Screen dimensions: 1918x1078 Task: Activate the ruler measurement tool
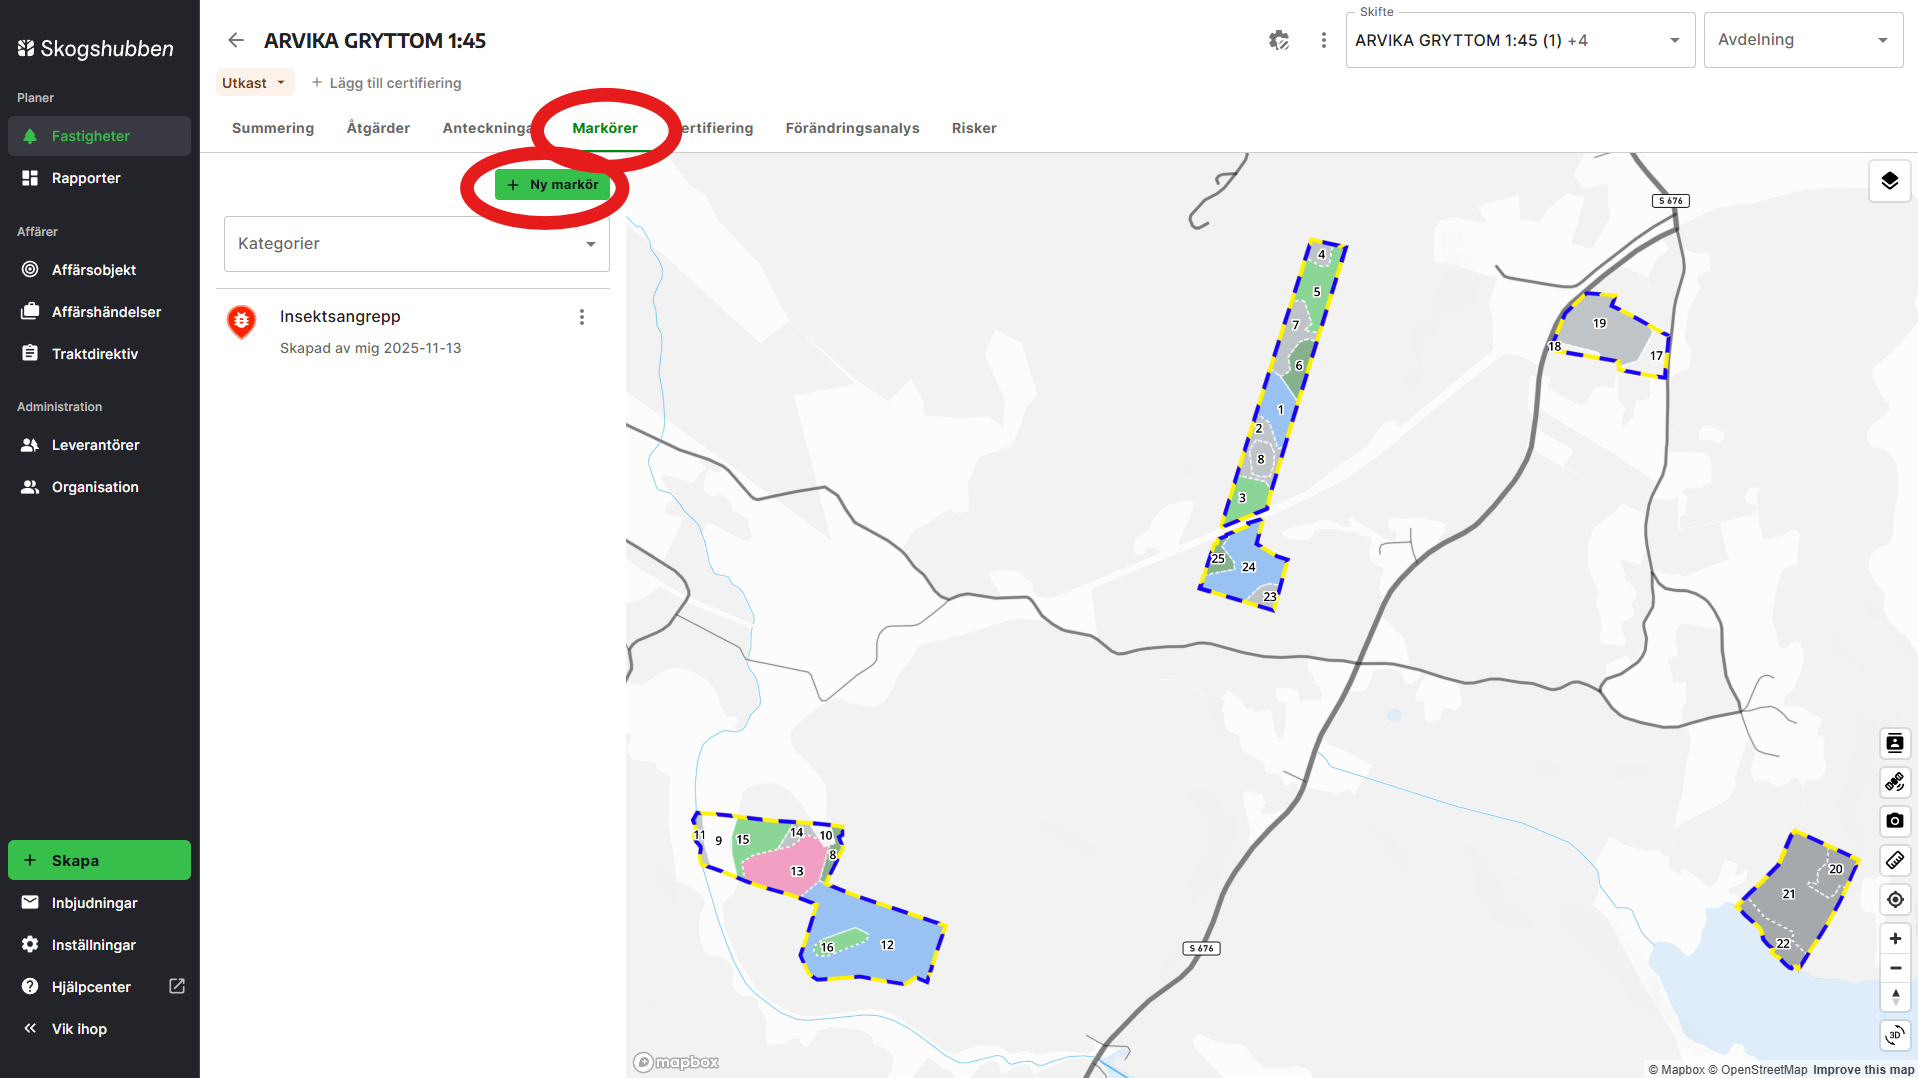(1894, 861)
